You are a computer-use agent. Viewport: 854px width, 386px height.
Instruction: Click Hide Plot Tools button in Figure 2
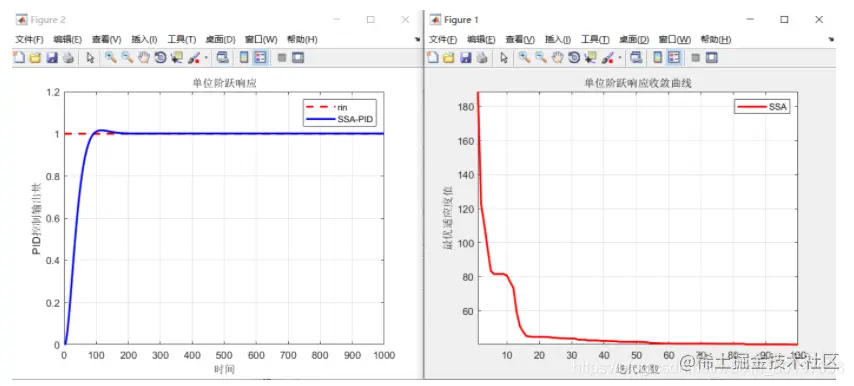click(282, 57)
